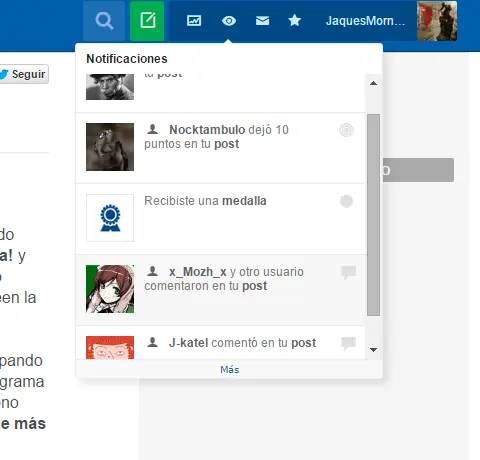Click the scrollbar up arrow
The height and width of the screenshot is (460, 480).
tap(374, 83)
